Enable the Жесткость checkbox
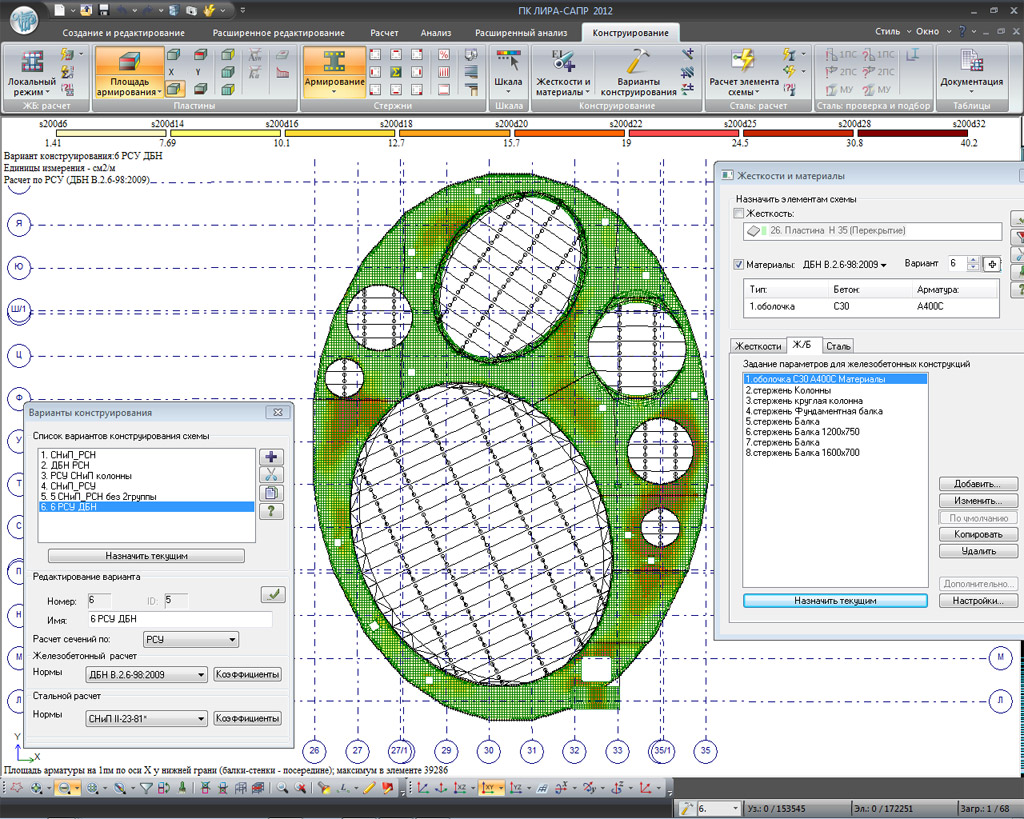Screen dimensions: 1024x819 (x=739, y=214)
